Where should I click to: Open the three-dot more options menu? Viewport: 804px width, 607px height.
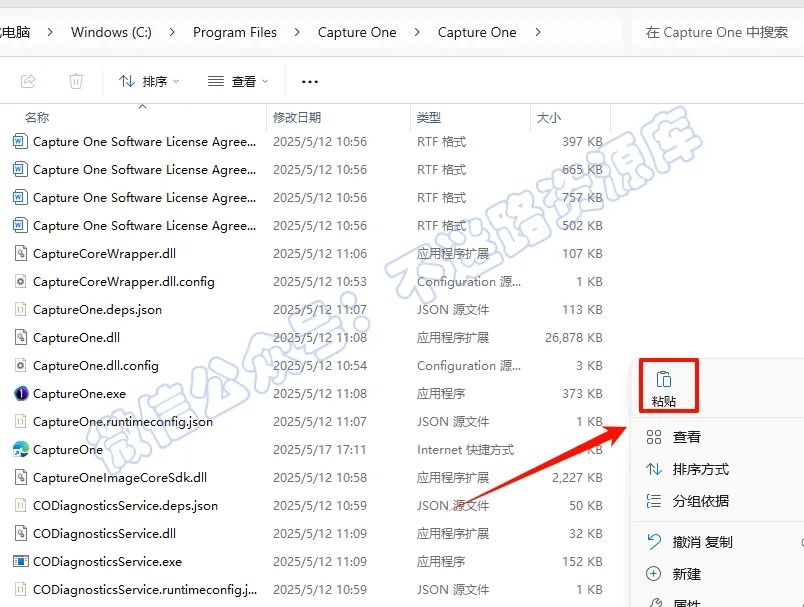tap(310, 82)
